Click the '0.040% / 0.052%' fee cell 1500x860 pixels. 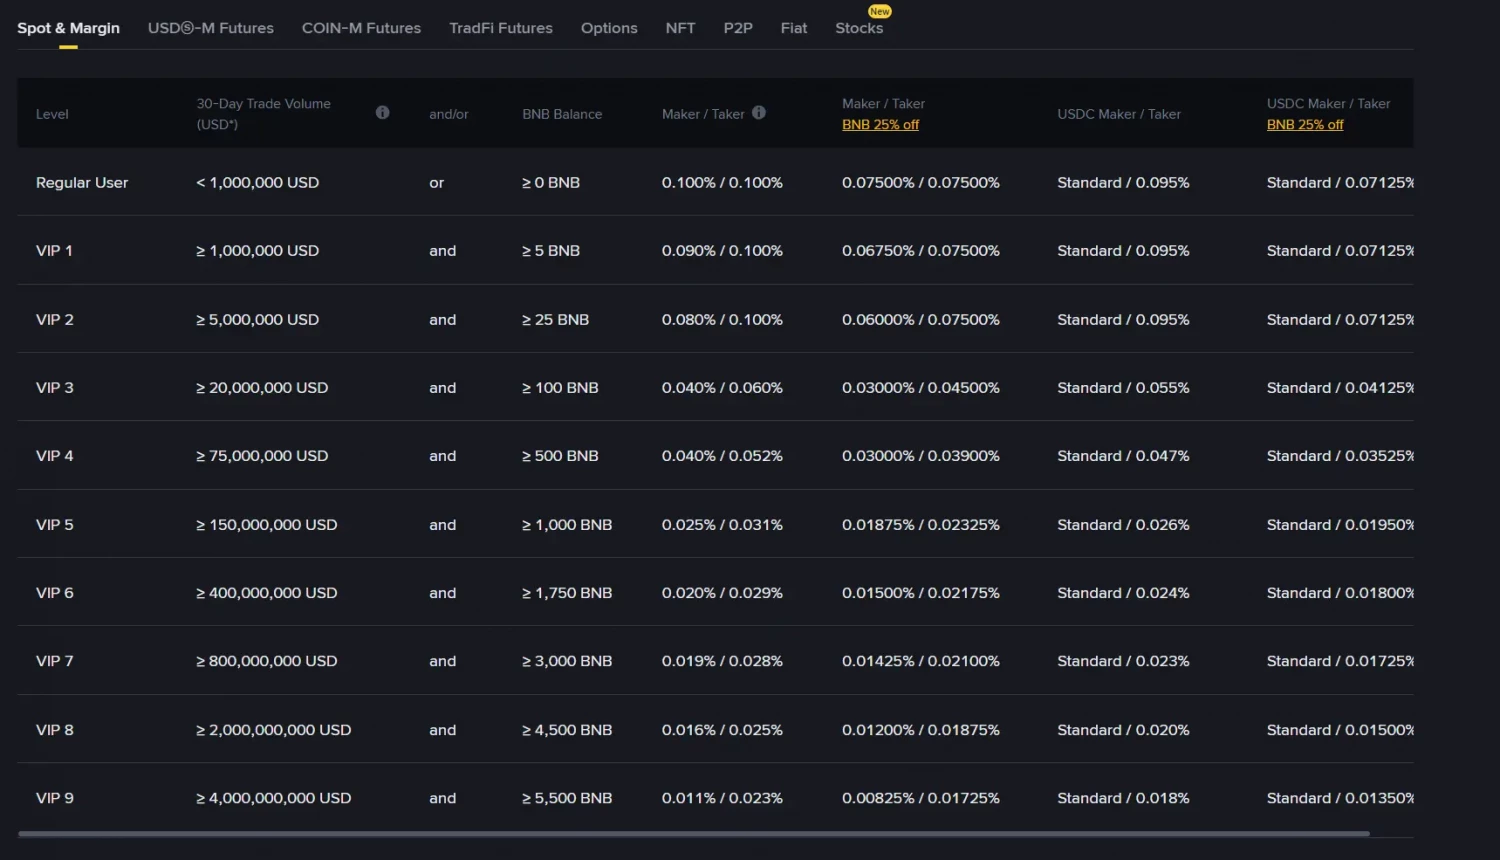(x=722, y=456)
